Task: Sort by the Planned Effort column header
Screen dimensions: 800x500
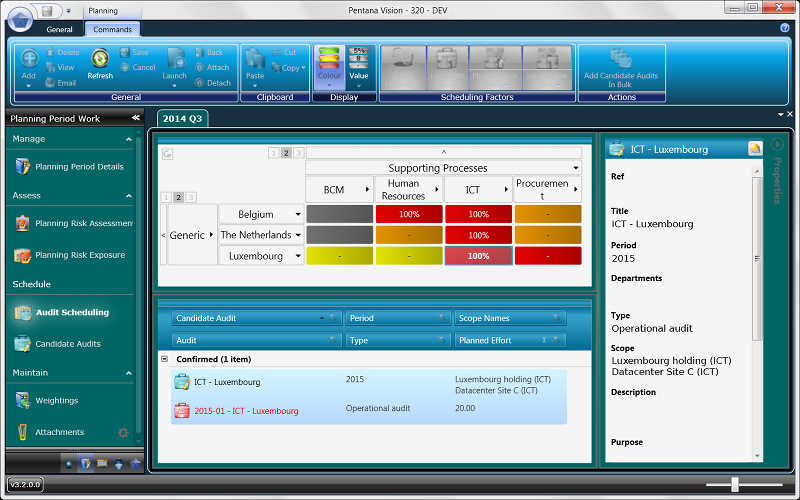Action: (x=510, y=340)
